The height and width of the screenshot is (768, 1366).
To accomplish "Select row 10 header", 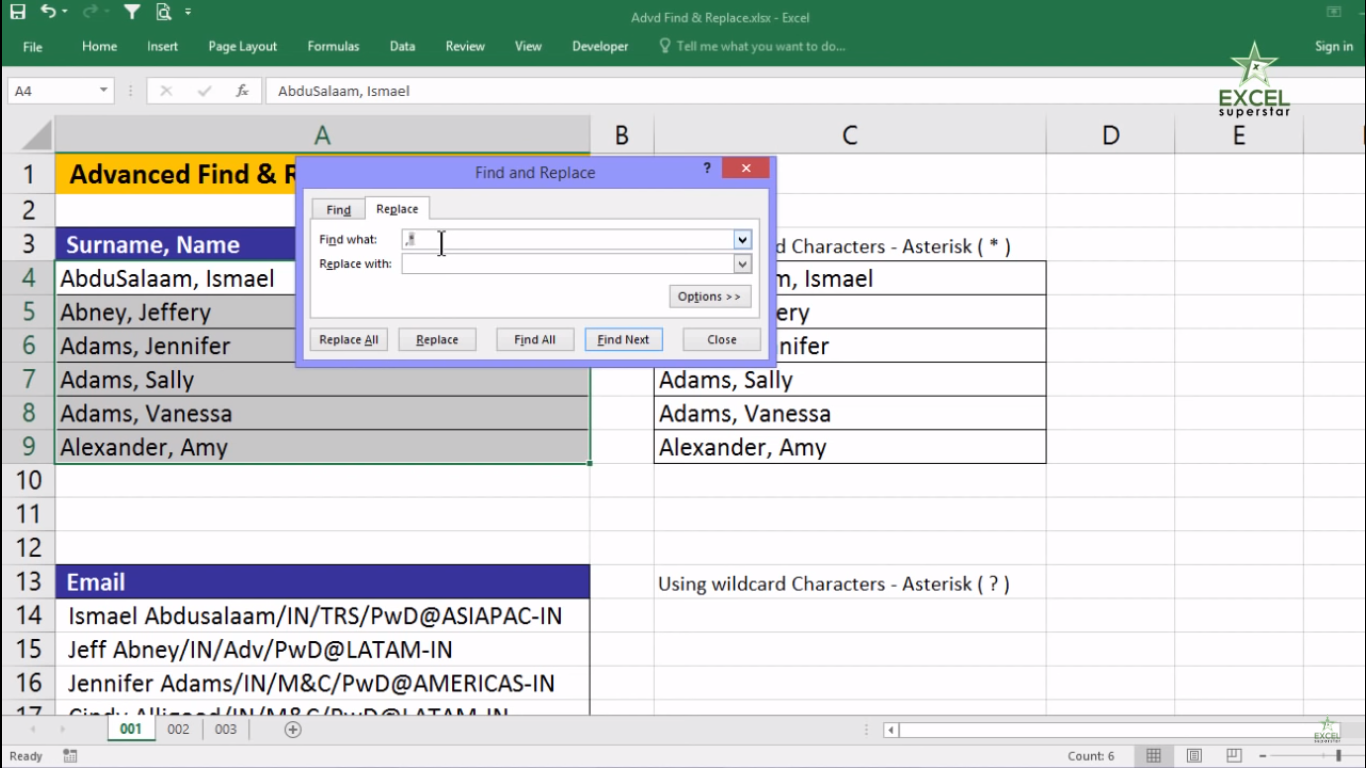I will (x=28, y=480).
